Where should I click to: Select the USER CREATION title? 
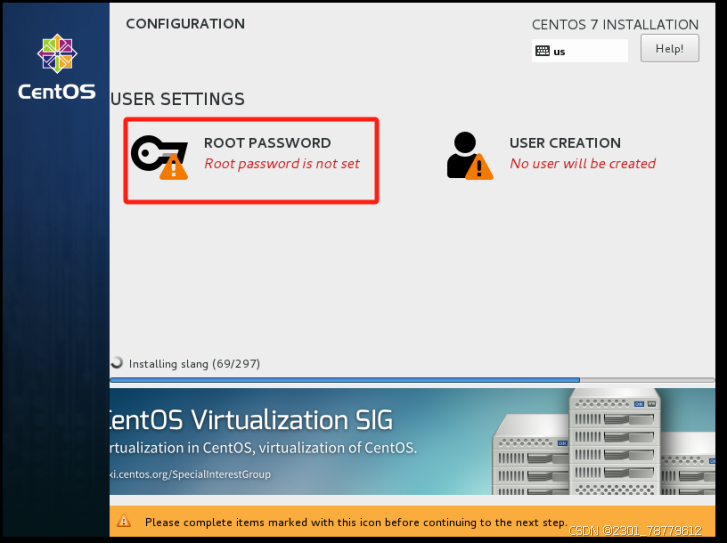(x=565, y=143)
